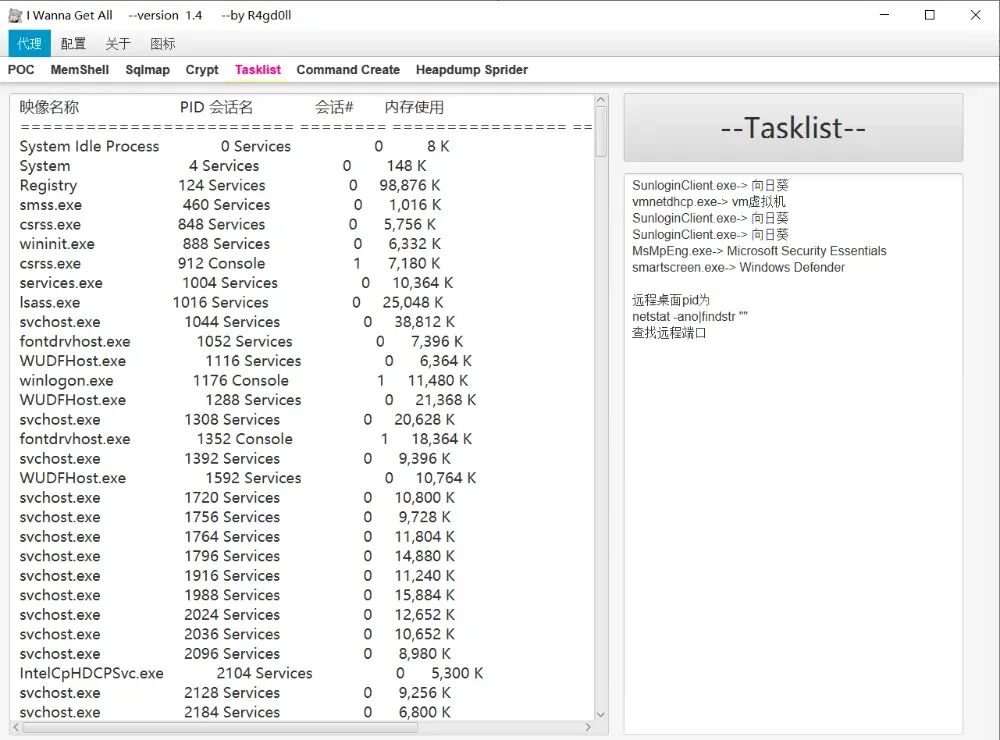Screen dimensions: 1000x740
Task: Open the 配置 menu
Action: (73, 43)
